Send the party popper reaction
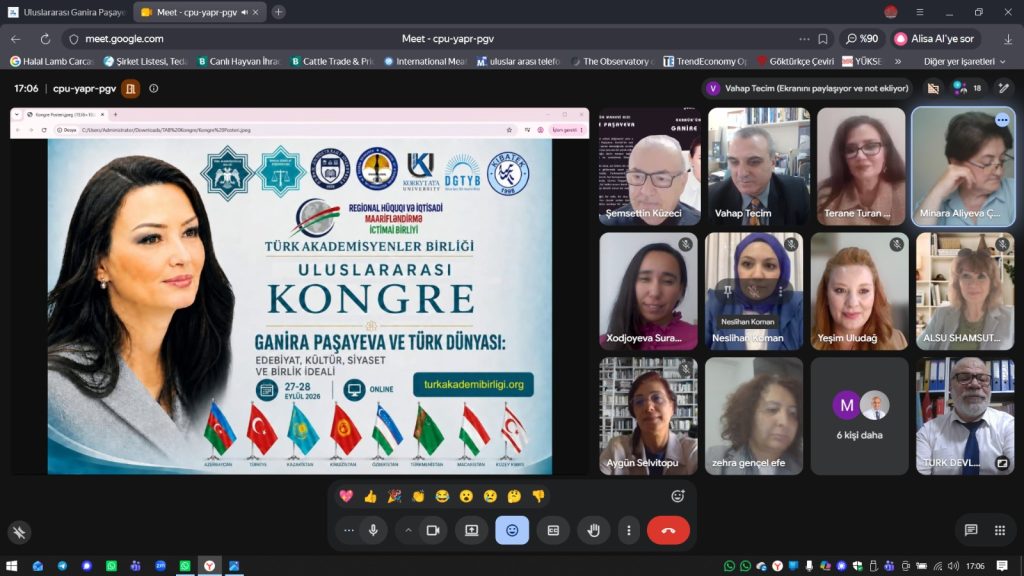This screenshot has width=1024, height=576. coord(394,496)
